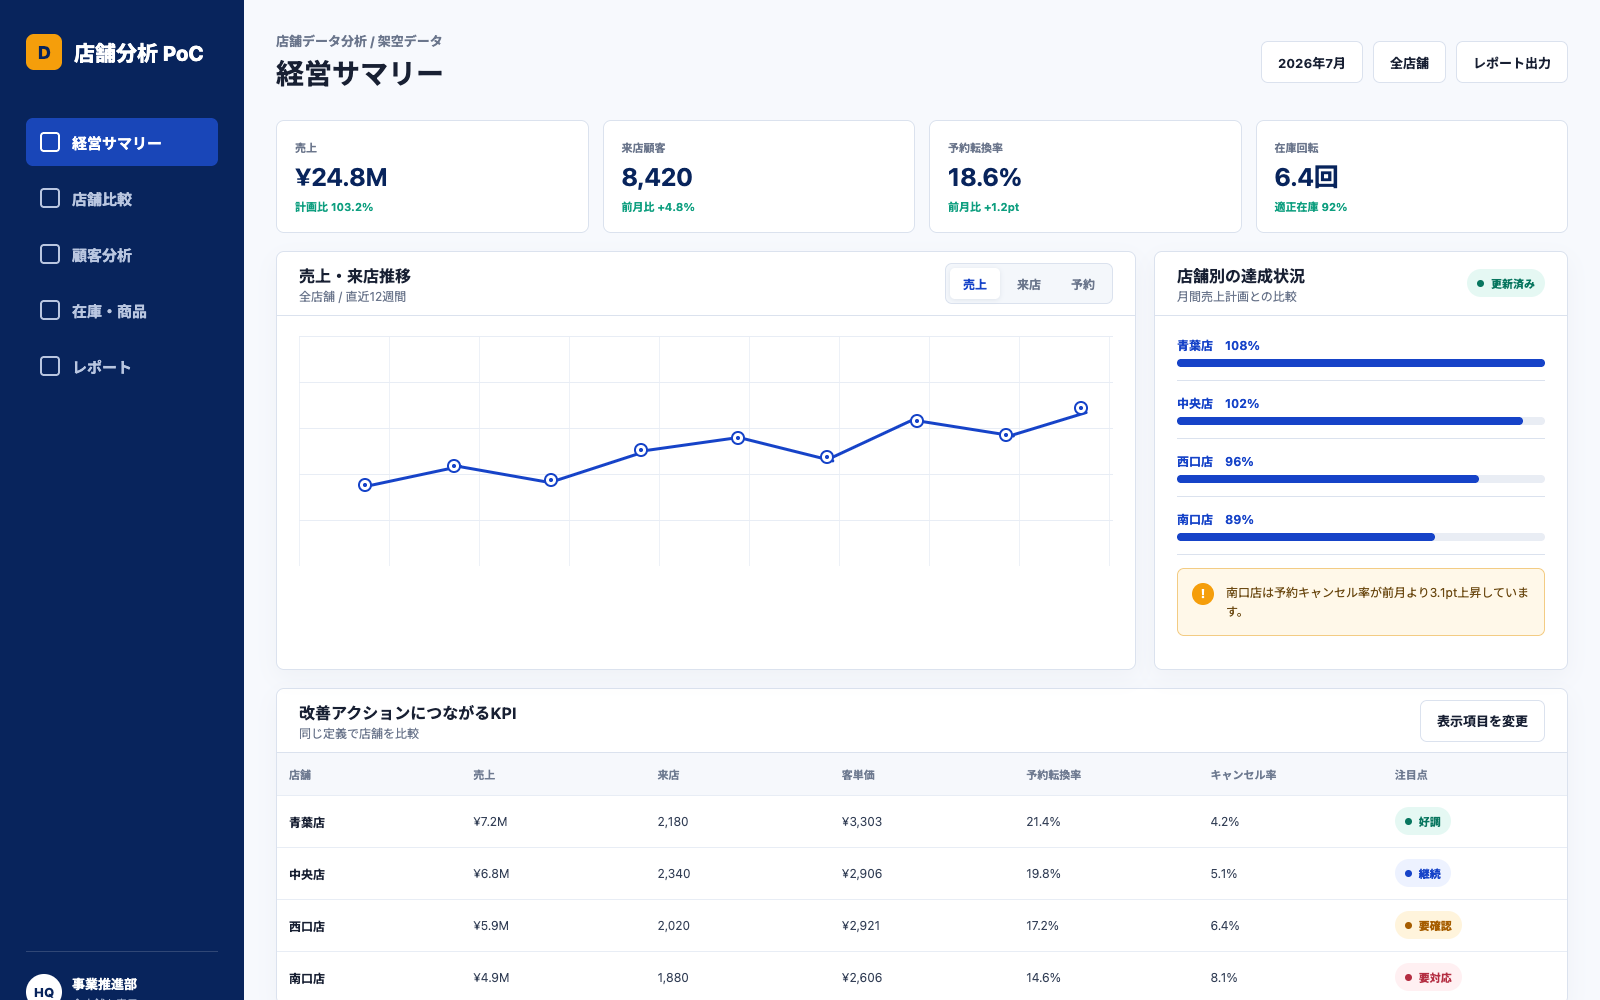Open the 全店舗 store filter
This screenshot has width=1600, height=1000.
(1409, 62)
